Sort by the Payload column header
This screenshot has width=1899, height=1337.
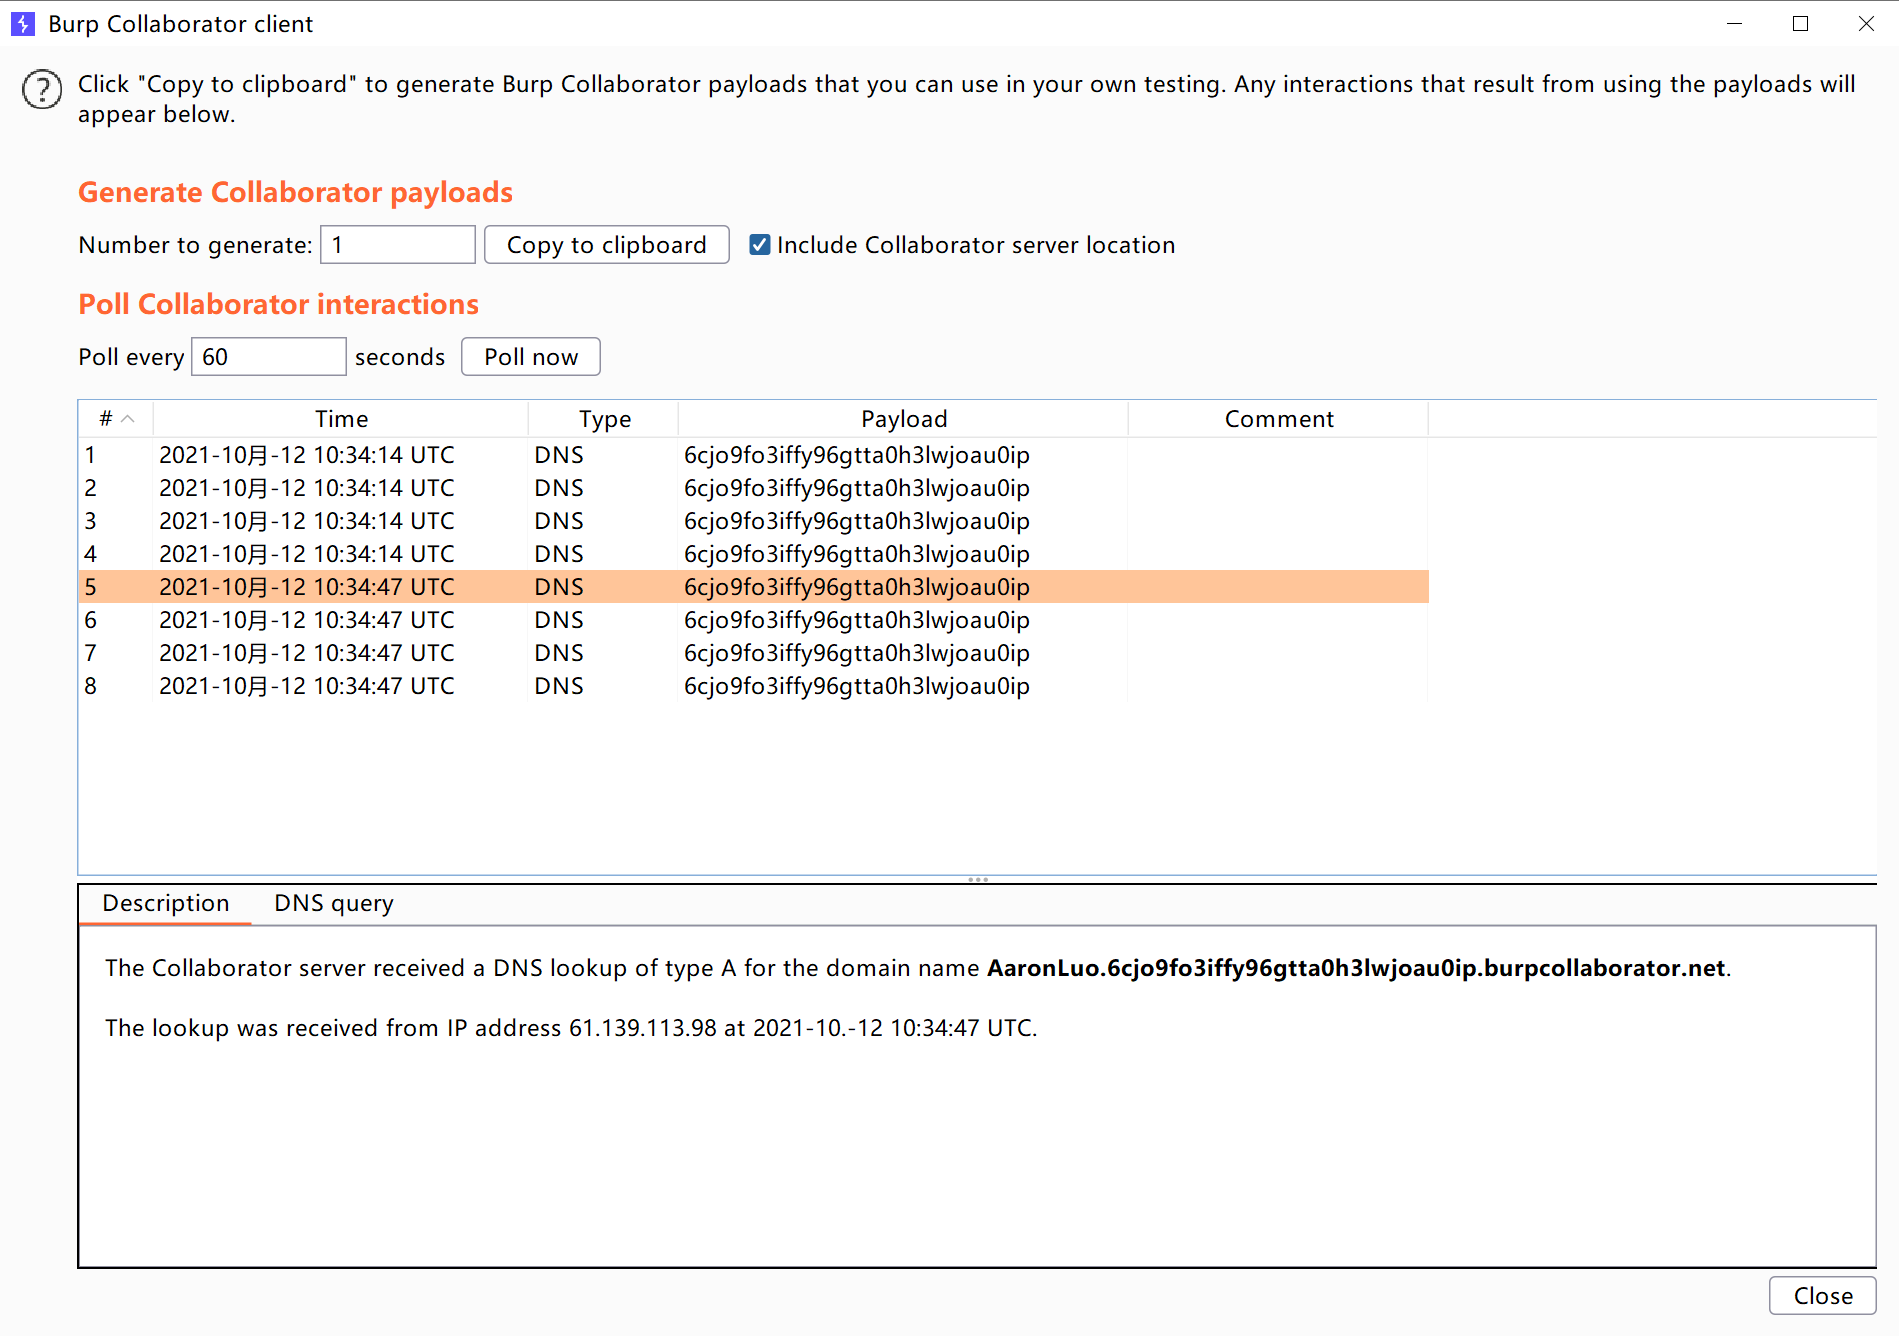904,419
